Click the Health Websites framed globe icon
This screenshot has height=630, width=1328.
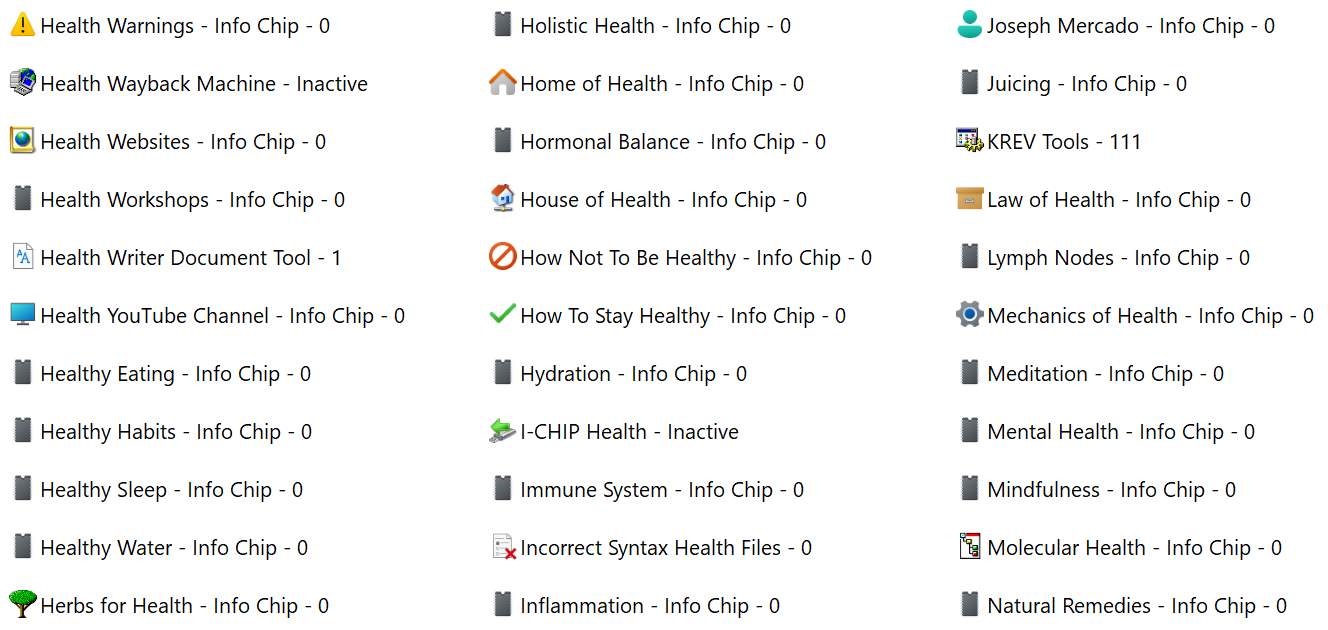(x=22, y=142)
